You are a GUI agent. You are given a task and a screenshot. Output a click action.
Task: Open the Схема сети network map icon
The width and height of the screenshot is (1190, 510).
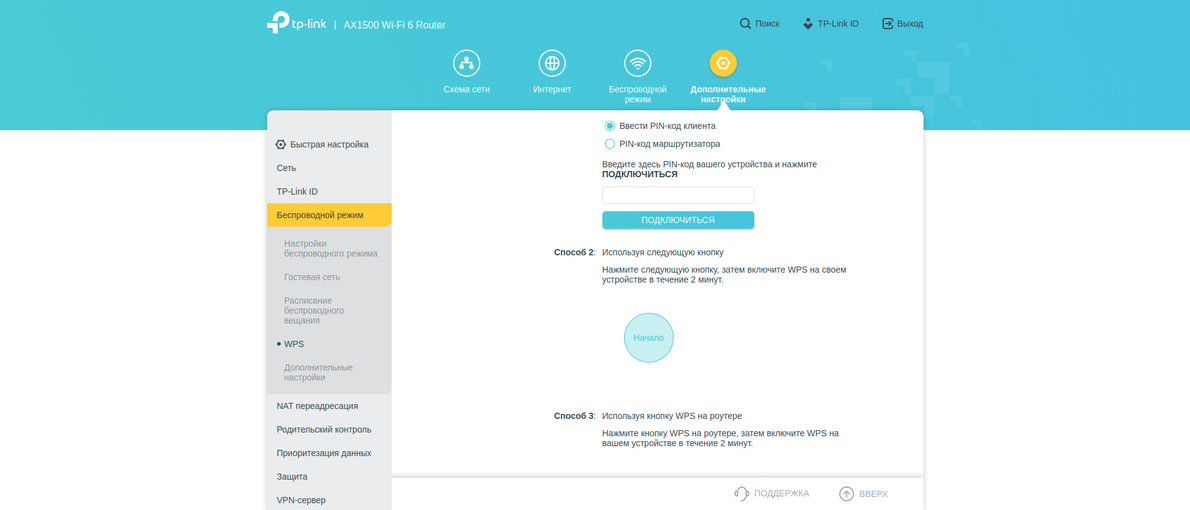tap(466, 63)
